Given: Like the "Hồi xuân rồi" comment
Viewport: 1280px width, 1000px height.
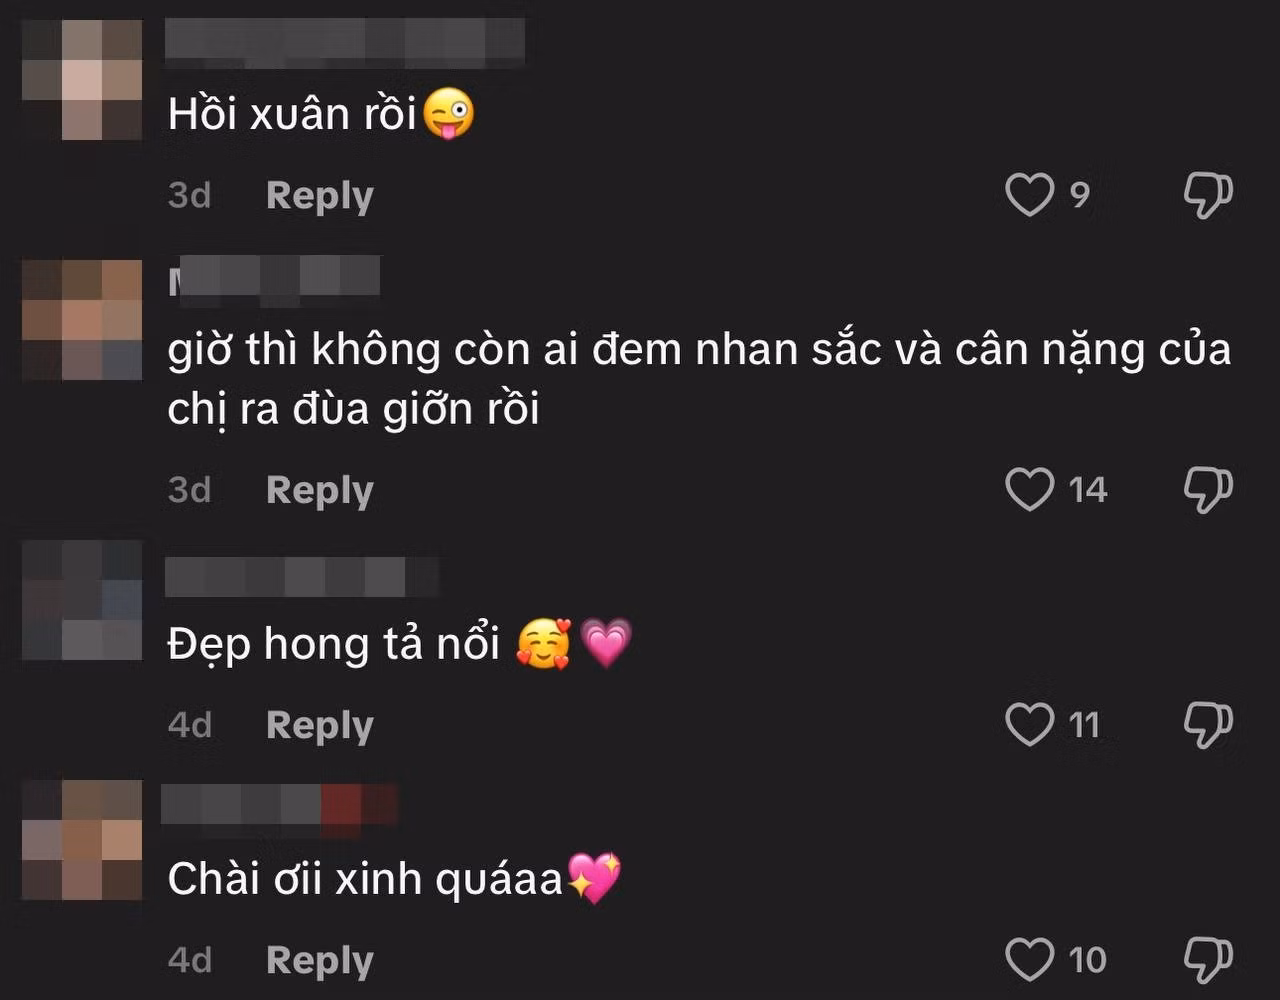Looking at the screenshot, I should 1029,195.
